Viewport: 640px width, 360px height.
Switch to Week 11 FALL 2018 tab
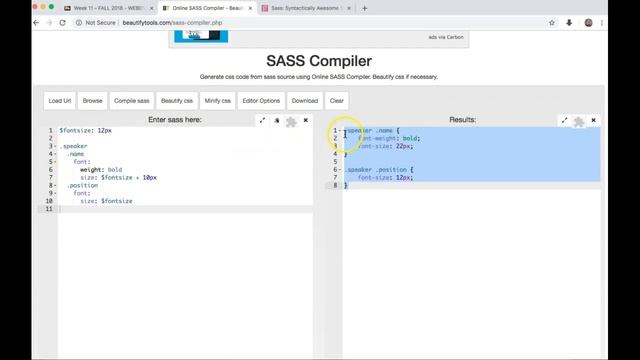pyautogui.click(x=109, y=8)
